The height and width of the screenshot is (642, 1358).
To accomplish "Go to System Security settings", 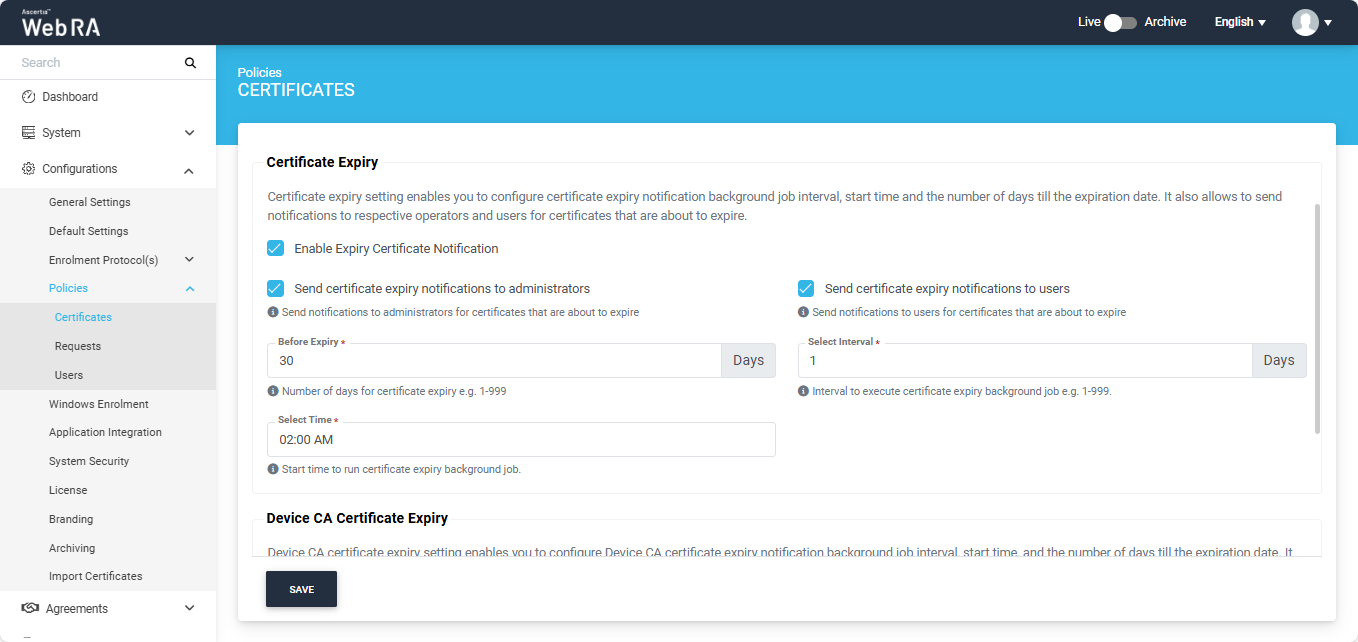I will [x=89, y=461].
